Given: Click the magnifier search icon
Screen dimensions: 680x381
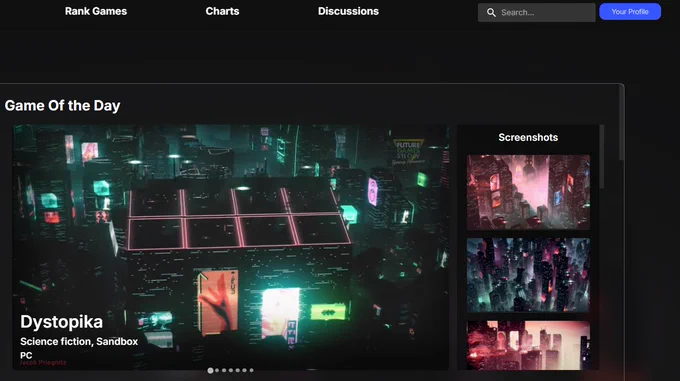Looking at the screenshot, I should coord(491,13).
